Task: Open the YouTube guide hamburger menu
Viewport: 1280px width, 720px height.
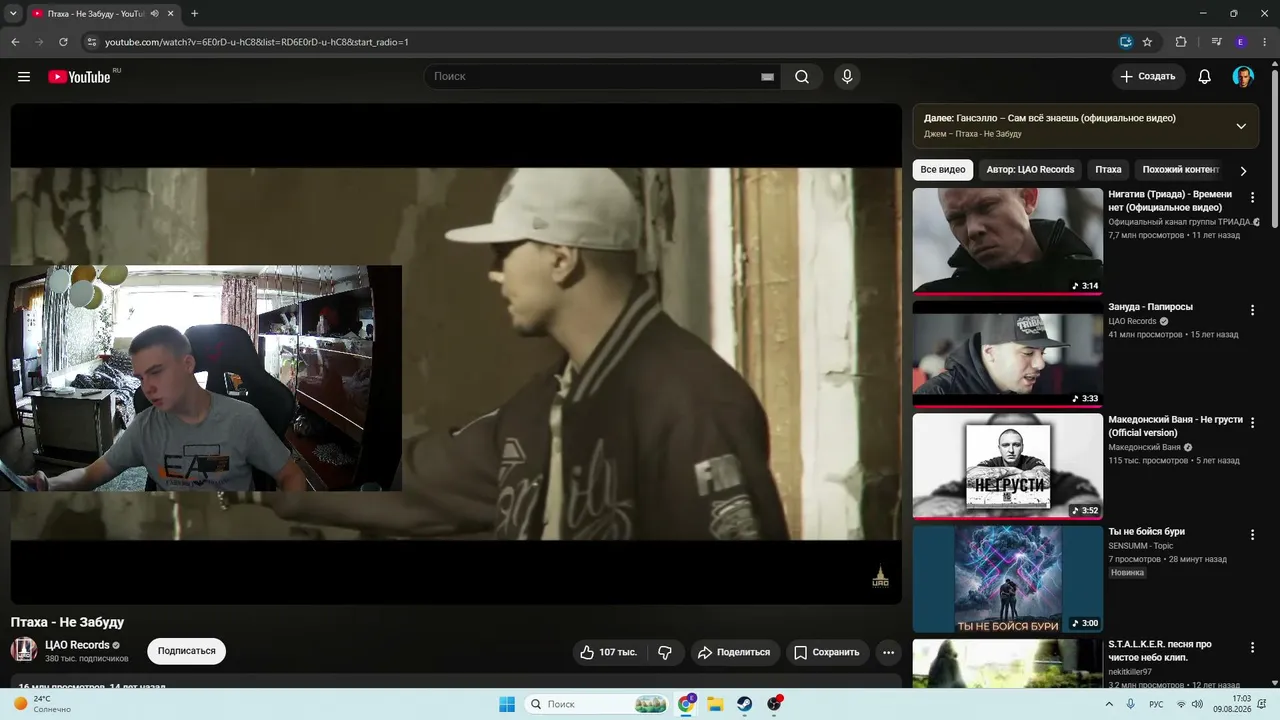Action: pyautogui.click(x=24, y=77)
